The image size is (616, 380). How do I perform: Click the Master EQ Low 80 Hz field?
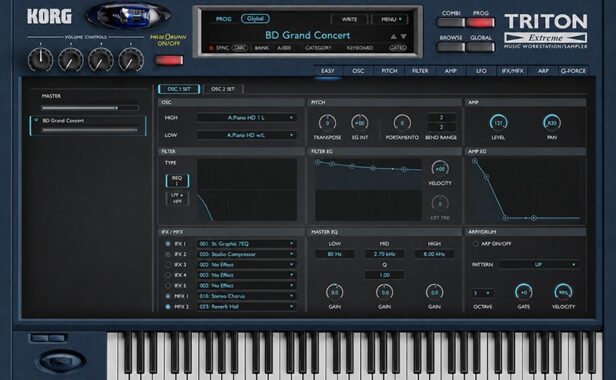tap(334, 254)
